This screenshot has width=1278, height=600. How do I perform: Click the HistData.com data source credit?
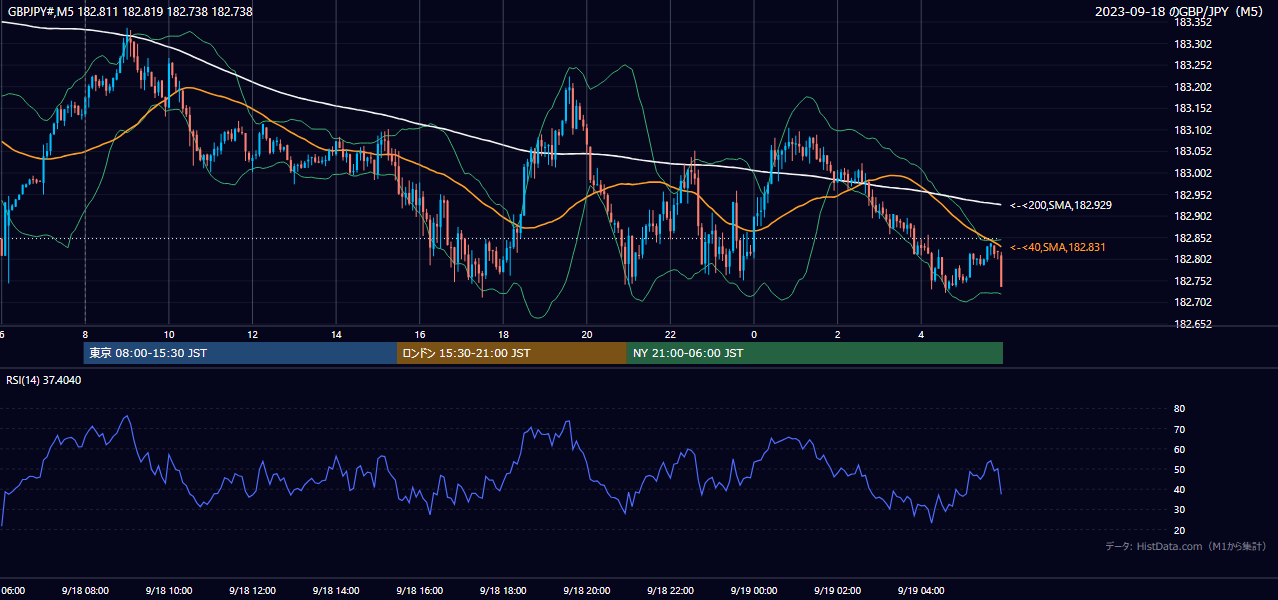(x=1185, y=546)
